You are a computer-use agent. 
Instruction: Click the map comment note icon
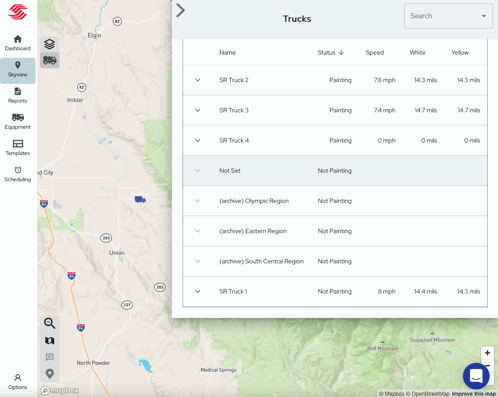(x=50, y=357)
